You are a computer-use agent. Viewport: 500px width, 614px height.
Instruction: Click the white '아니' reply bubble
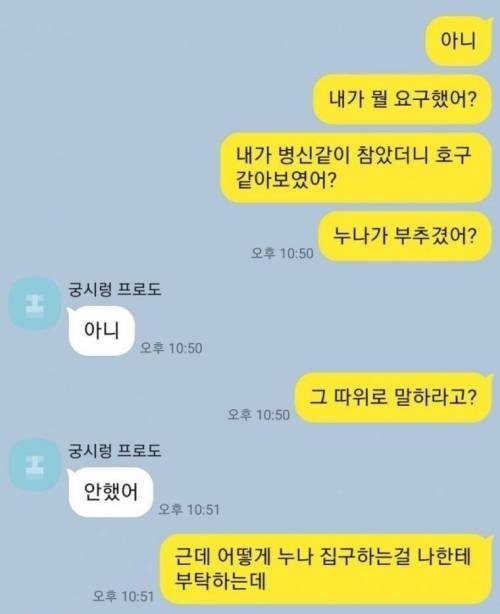point(101,331)
